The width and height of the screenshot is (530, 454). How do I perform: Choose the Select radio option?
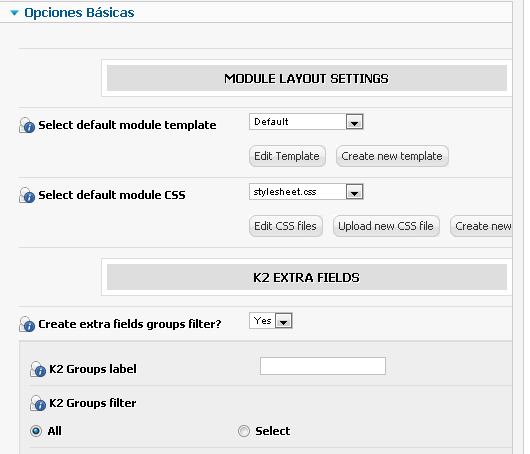click(x=244, y=431)
